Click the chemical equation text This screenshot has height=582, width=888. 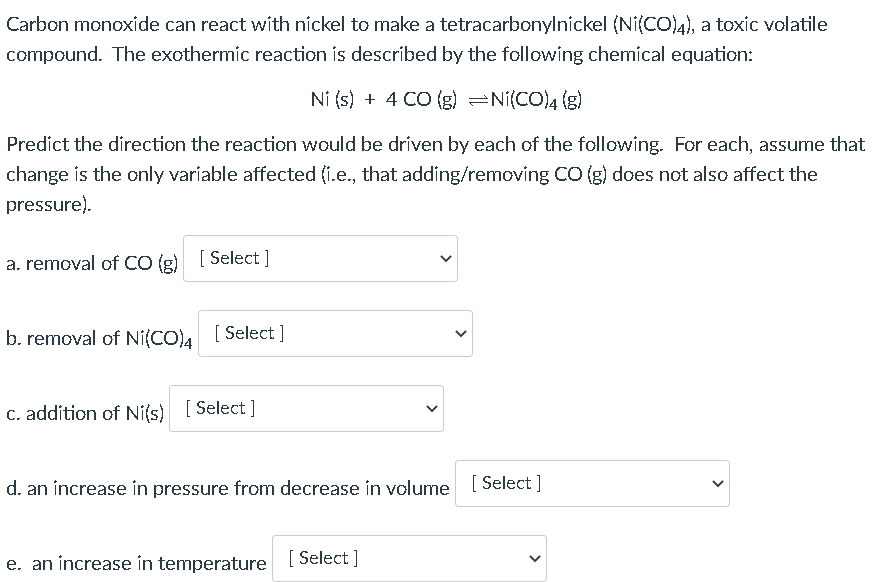pyautogui.click(x=443, y=99)
